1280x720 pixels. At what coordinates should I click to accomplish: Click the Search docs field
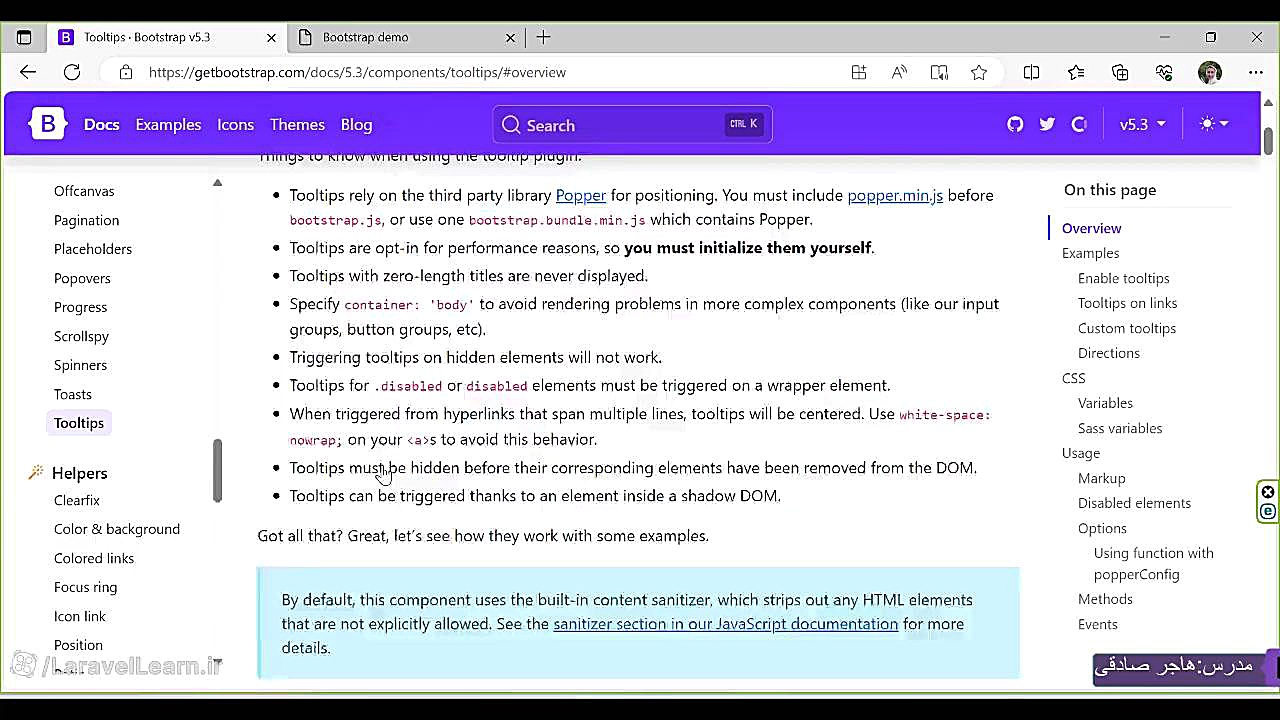632,125
